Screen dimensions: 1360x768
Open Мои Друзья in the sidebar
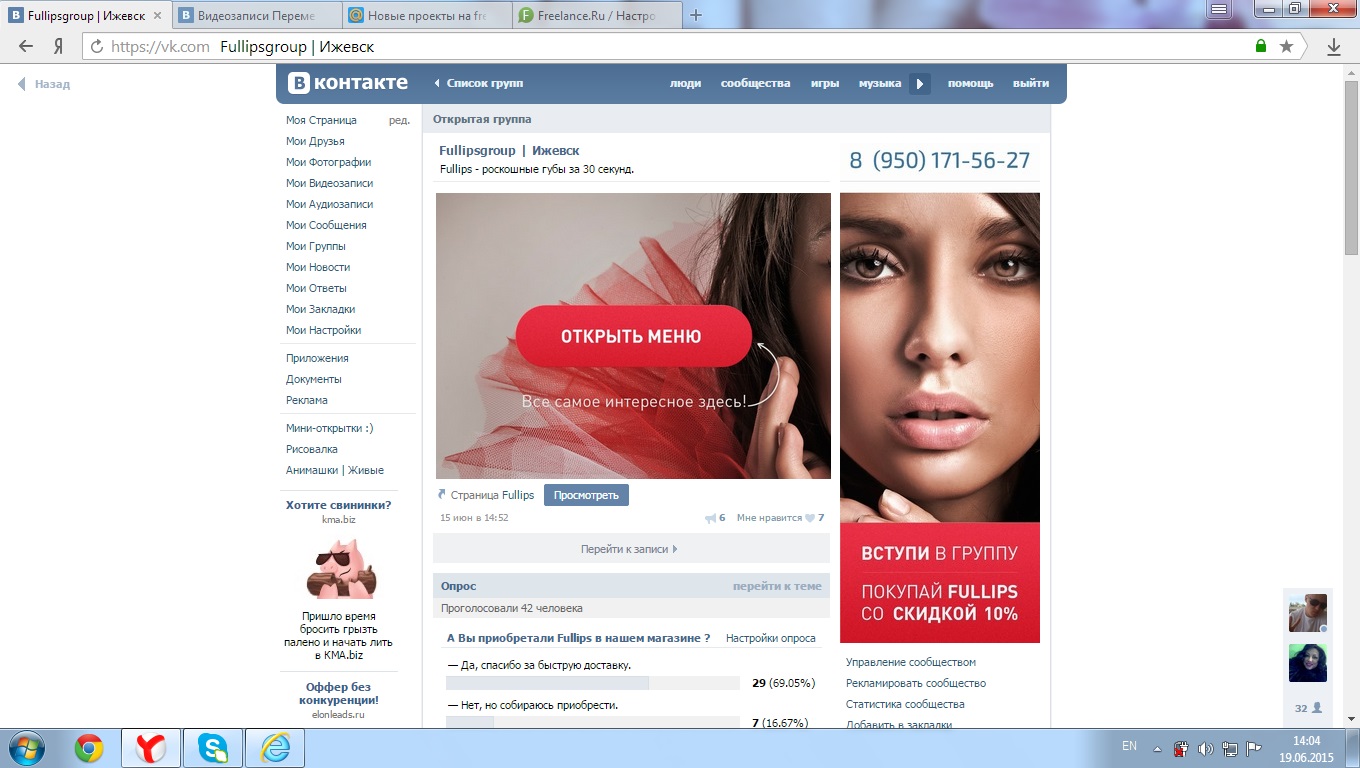tap(315, 141)
